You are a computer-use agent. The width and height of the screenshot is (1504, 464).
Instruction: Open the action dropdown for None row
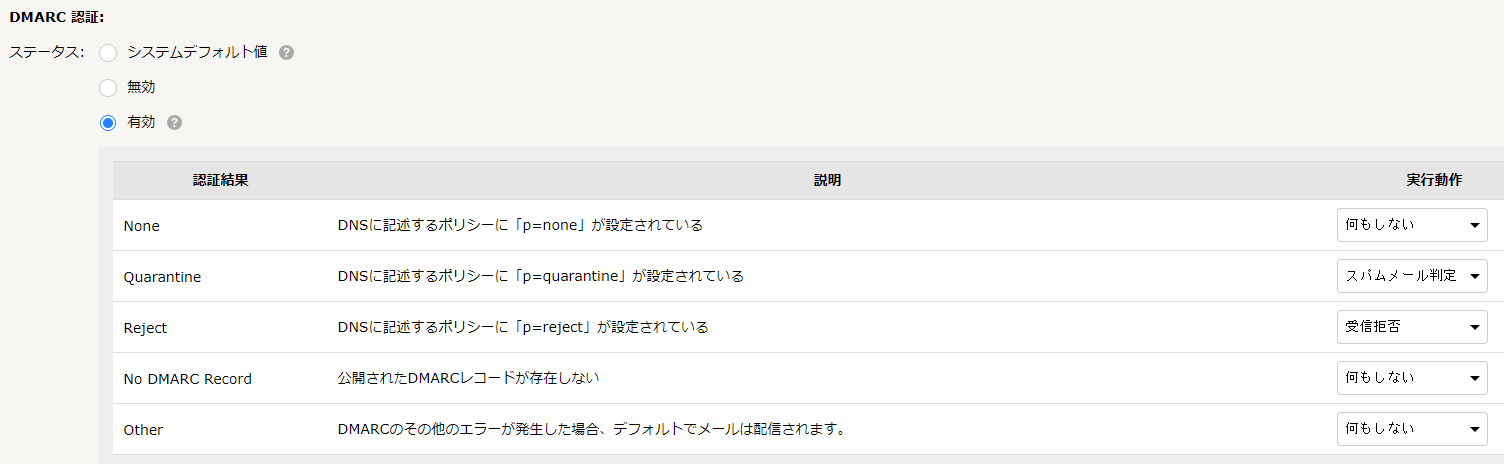point(1412,225)
